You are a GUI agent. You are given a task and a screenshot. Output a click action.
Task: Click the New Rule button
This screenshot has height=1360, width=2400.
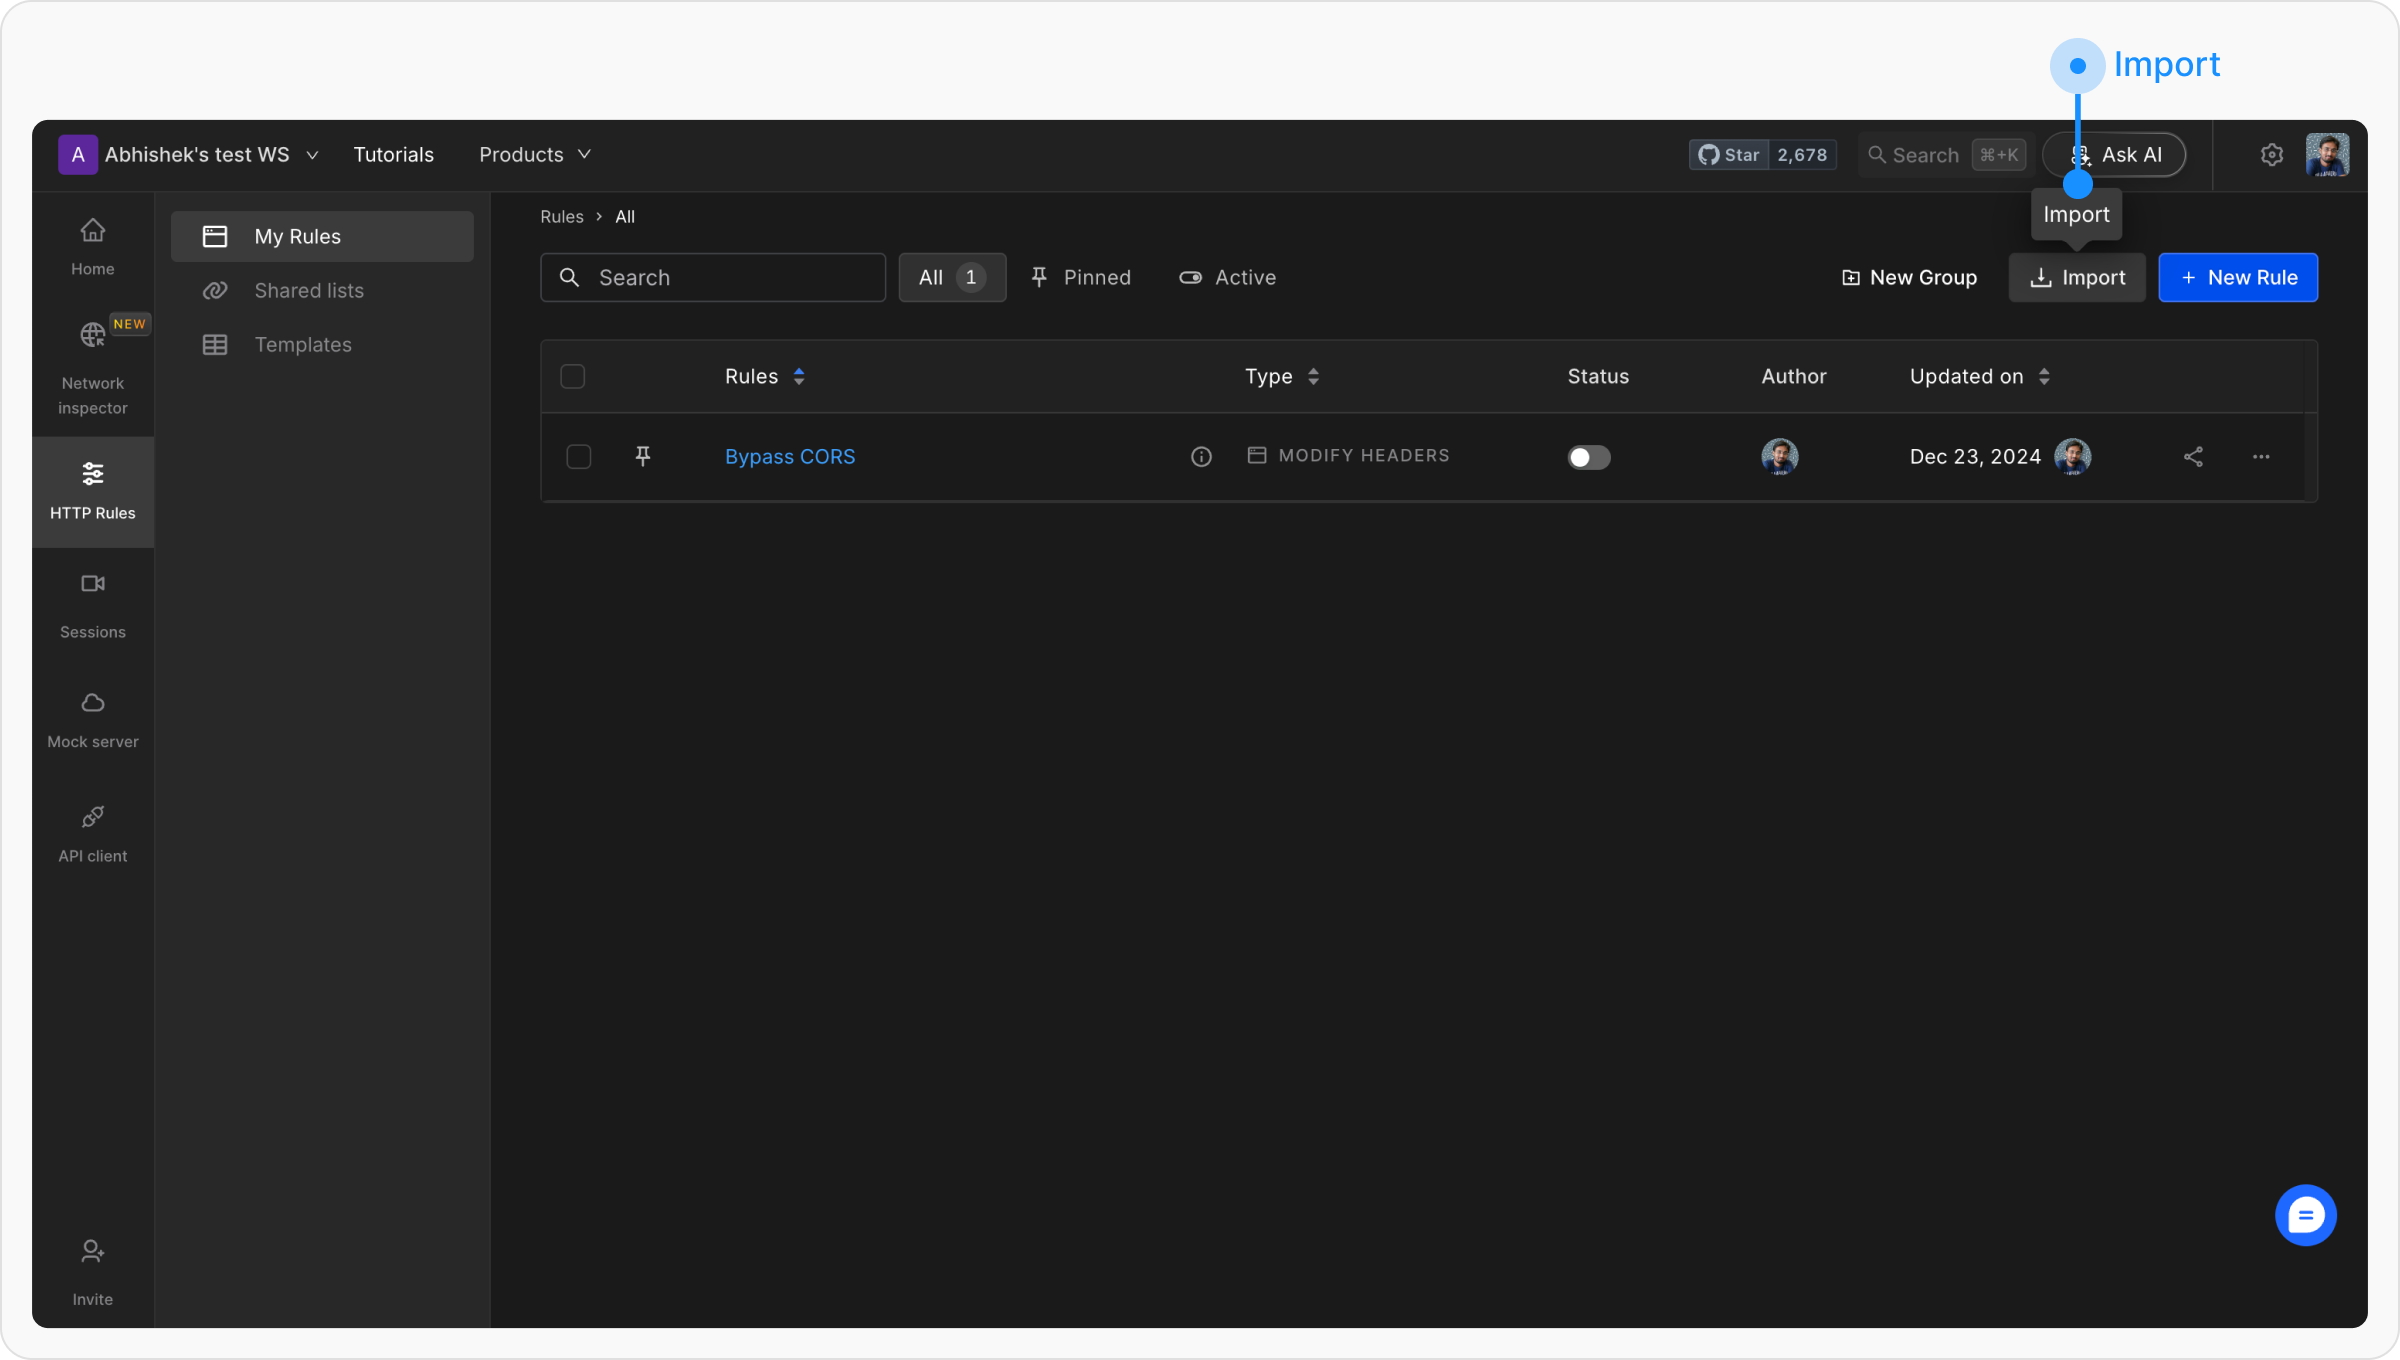[x=2237, y=278]
